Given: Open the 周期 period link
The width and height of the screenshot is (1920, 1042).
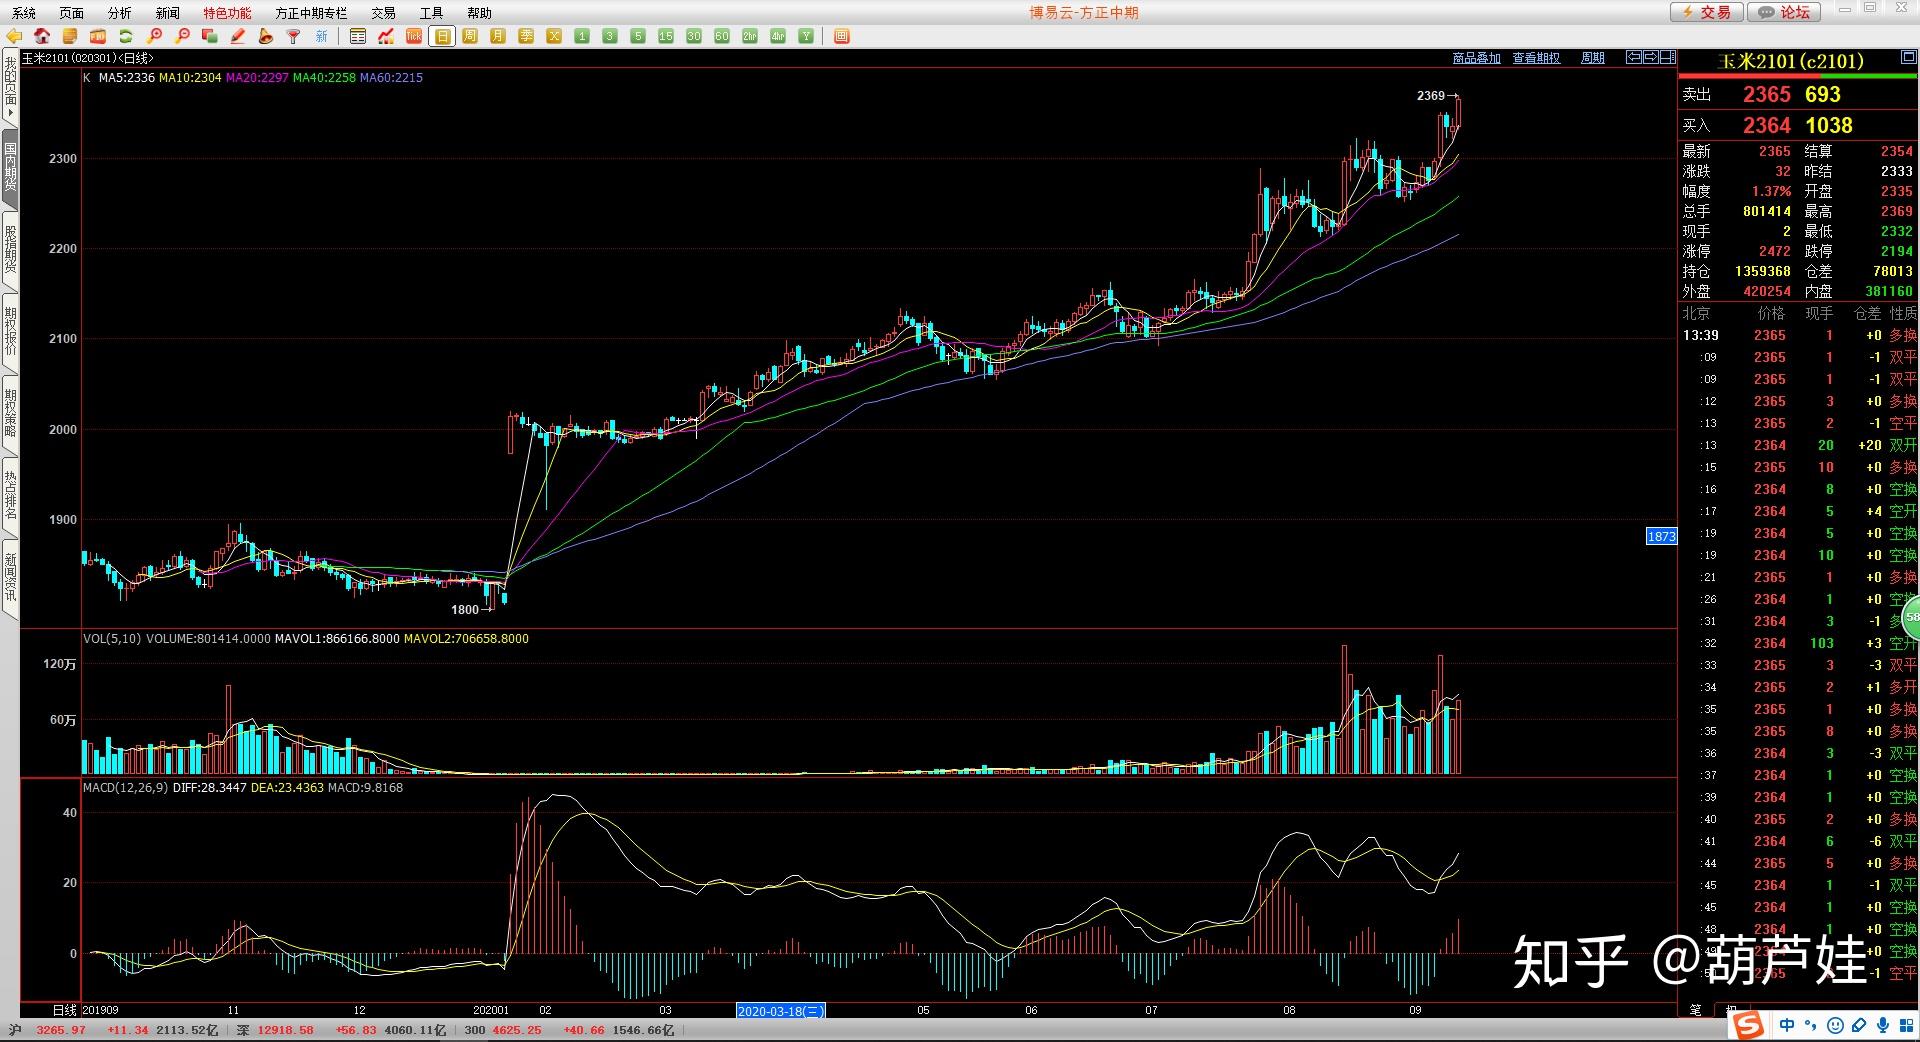Looking at the screenshot, I should [x=1593, y=58].
